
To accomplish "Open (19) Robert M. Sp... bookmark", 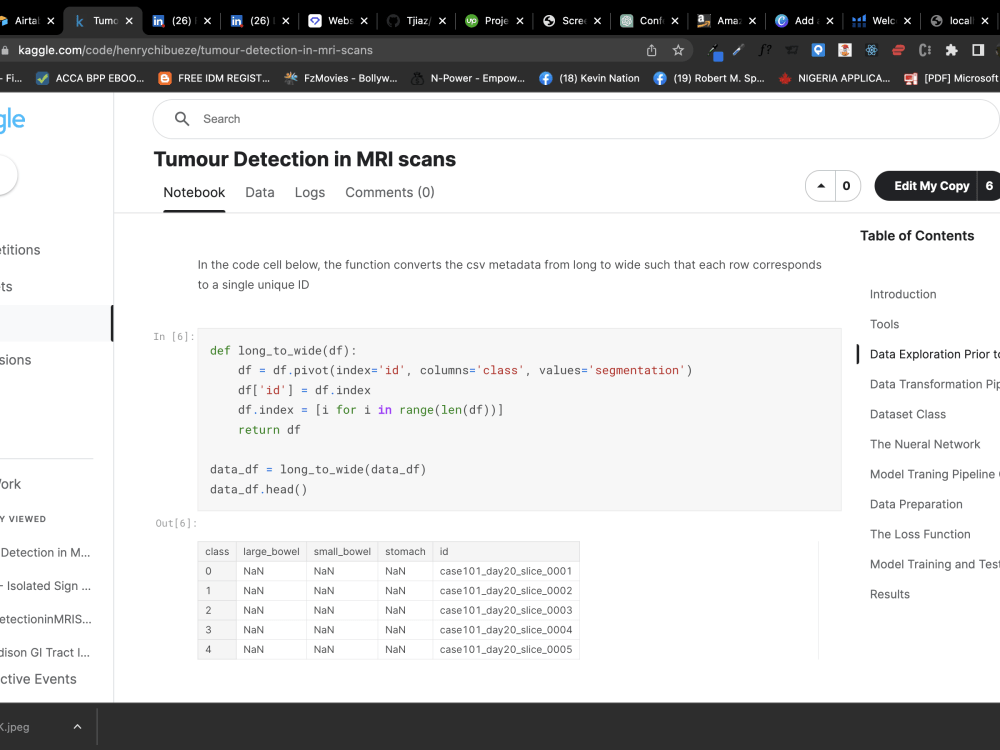I will coord(709,78).
